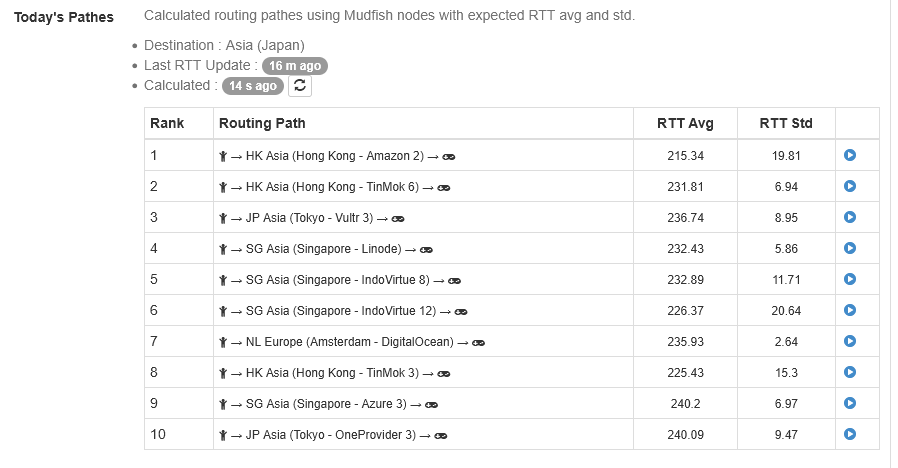
Task: Play the Tokyo OneProvider 3 routing path
Action: coord(850,434)
